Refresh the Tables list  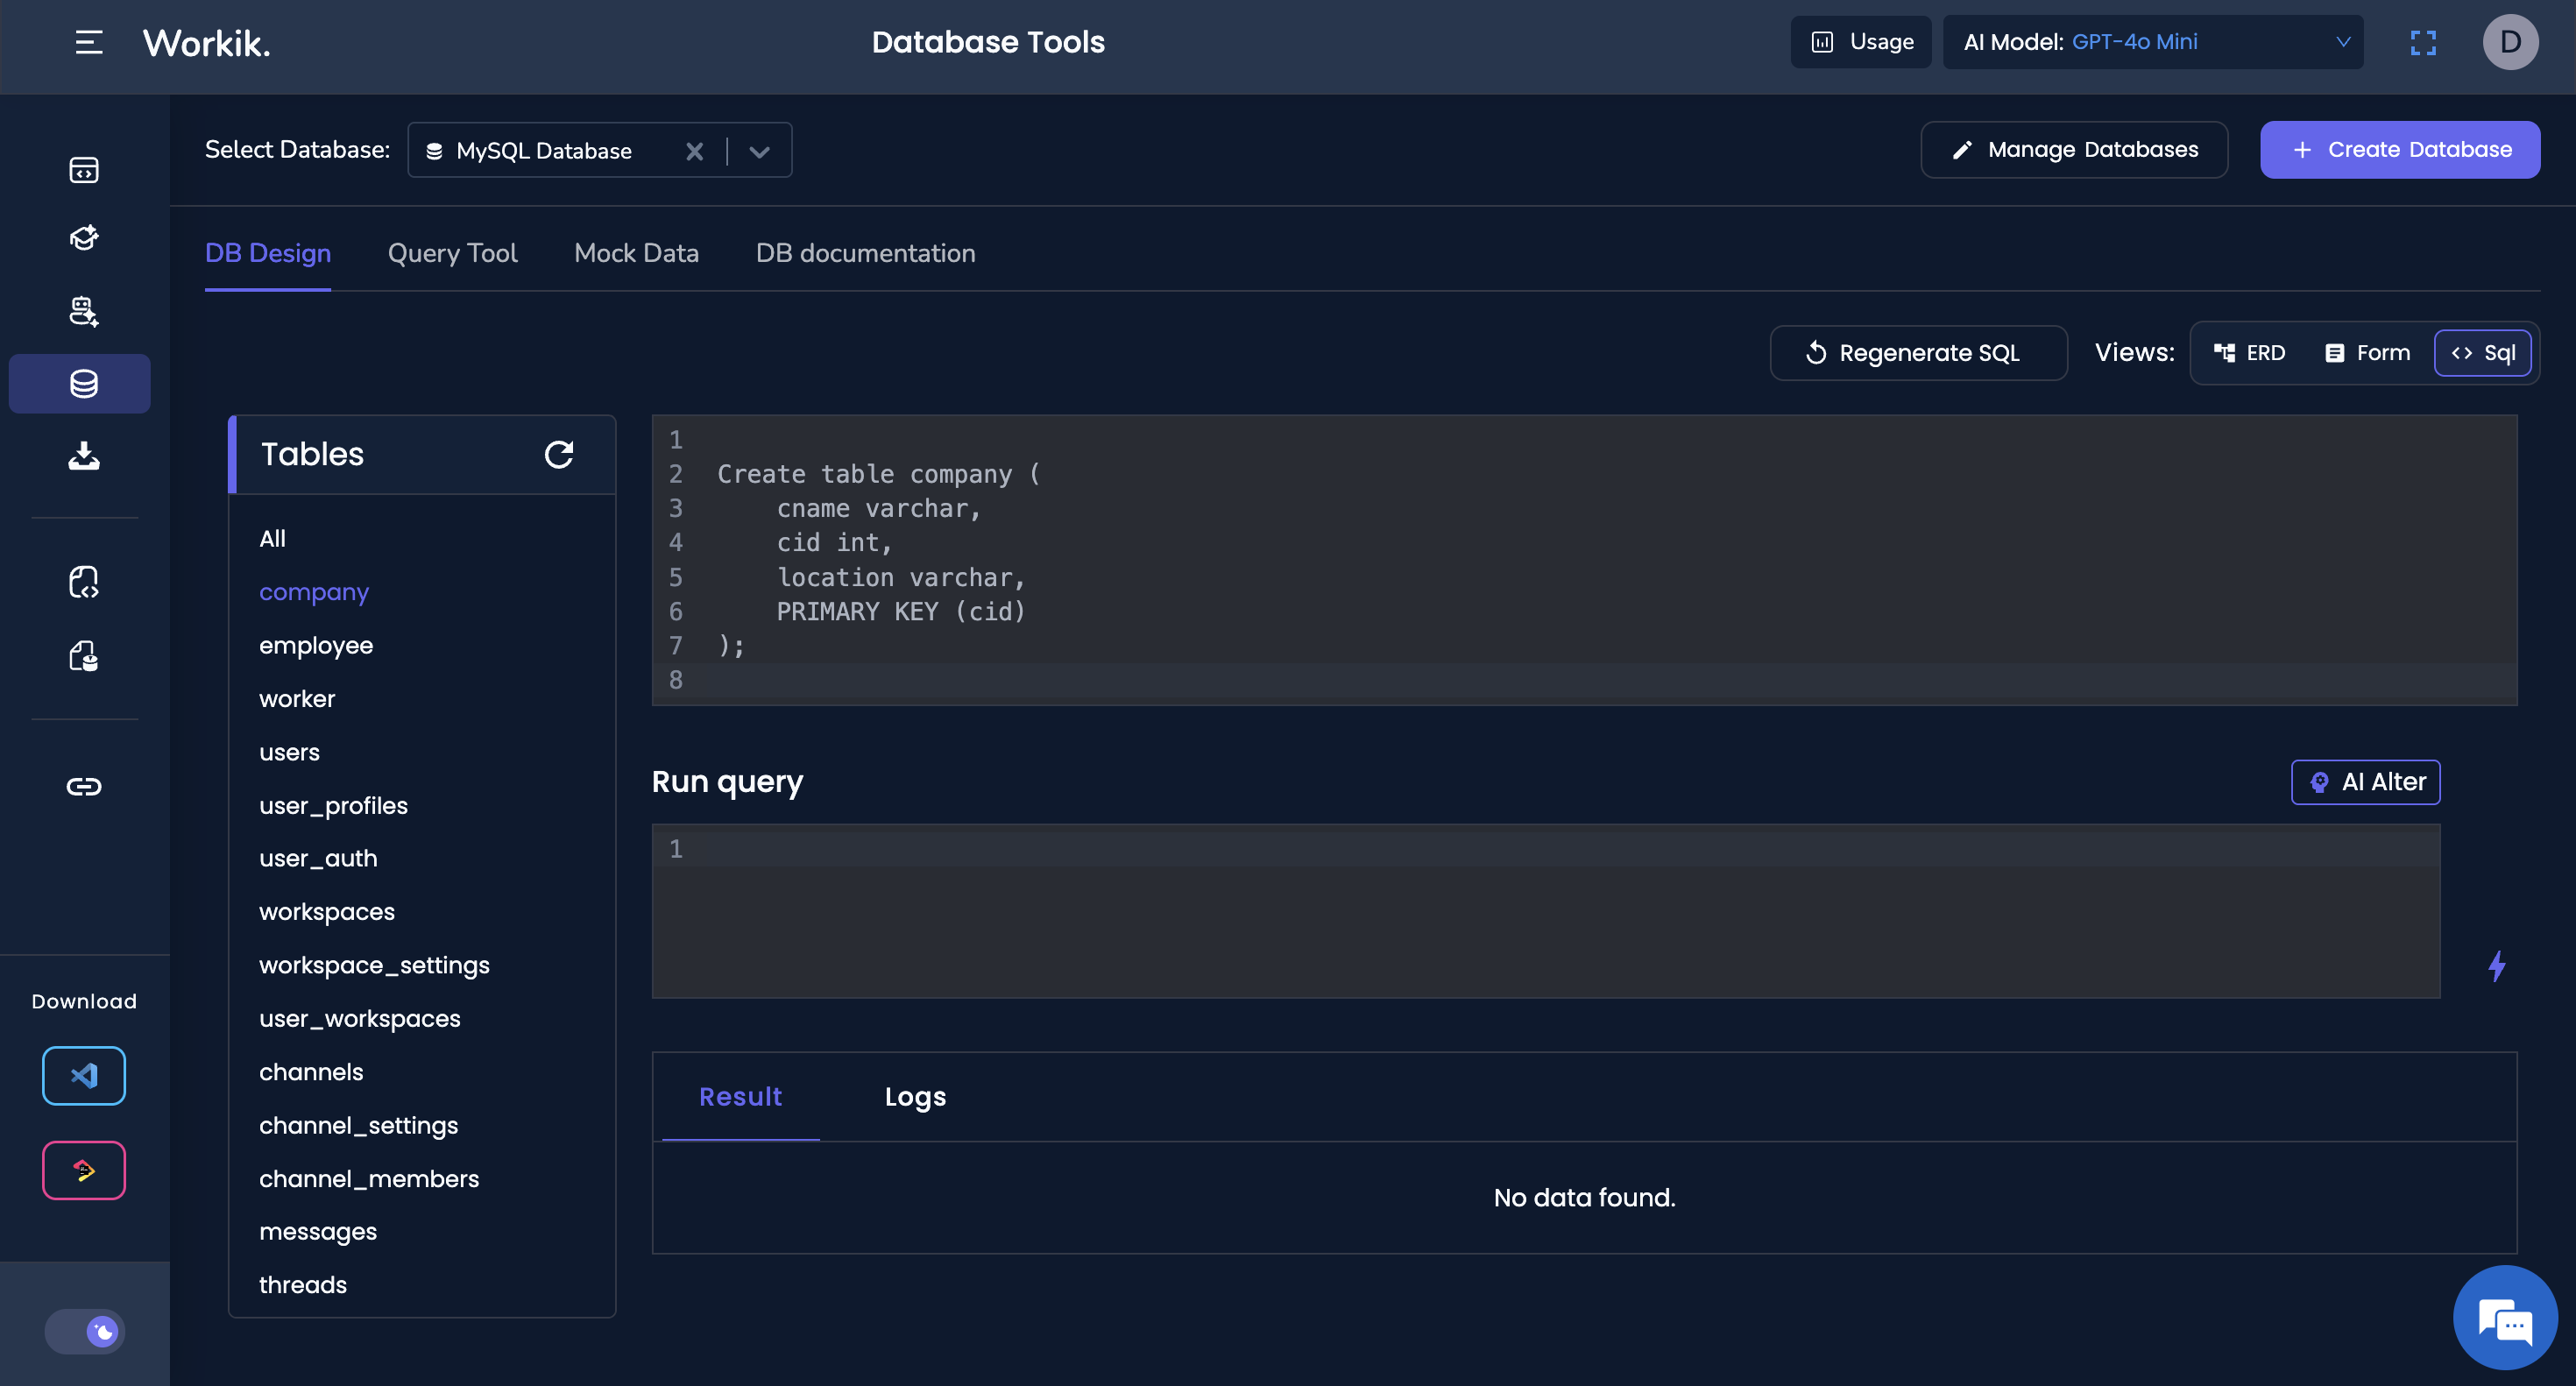click(x=559, y=455)
